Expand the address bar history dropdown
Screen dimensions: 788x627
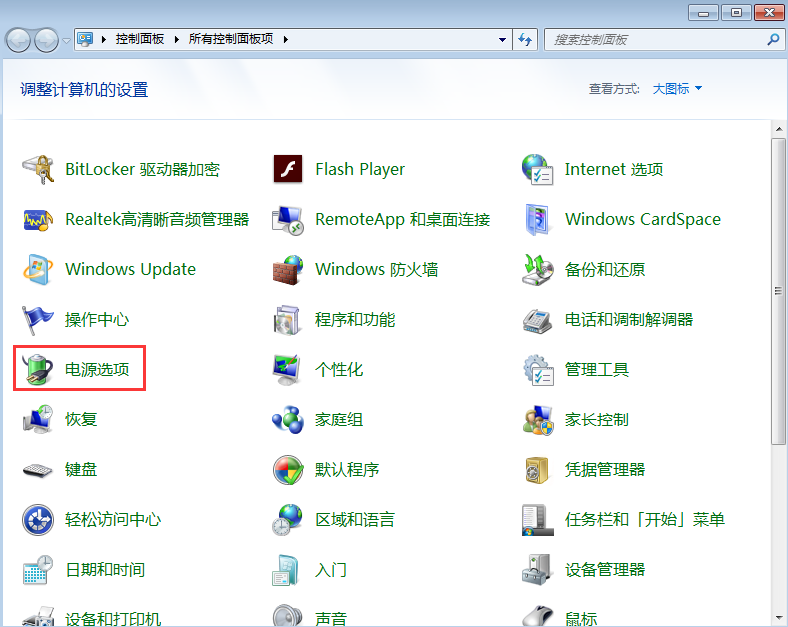pyautogui.click(x=502, y=39)
